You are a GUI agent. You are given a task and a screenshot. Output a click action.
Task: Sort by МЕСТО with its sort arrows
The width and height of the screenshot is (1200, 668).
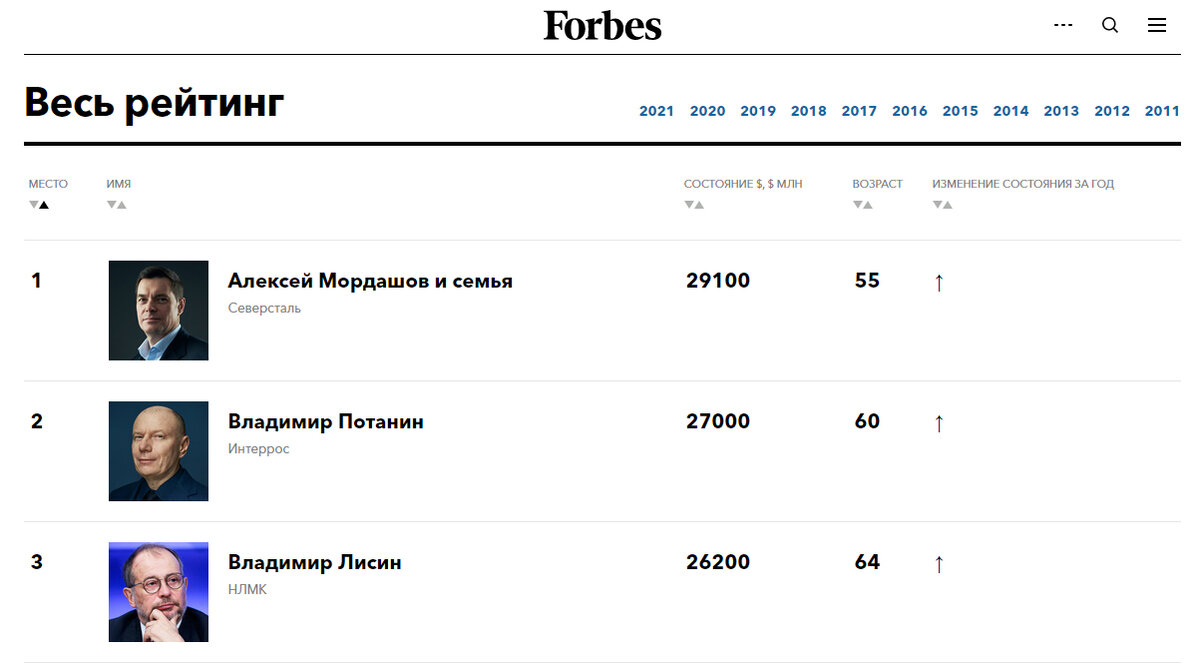(x=39, y=205)
